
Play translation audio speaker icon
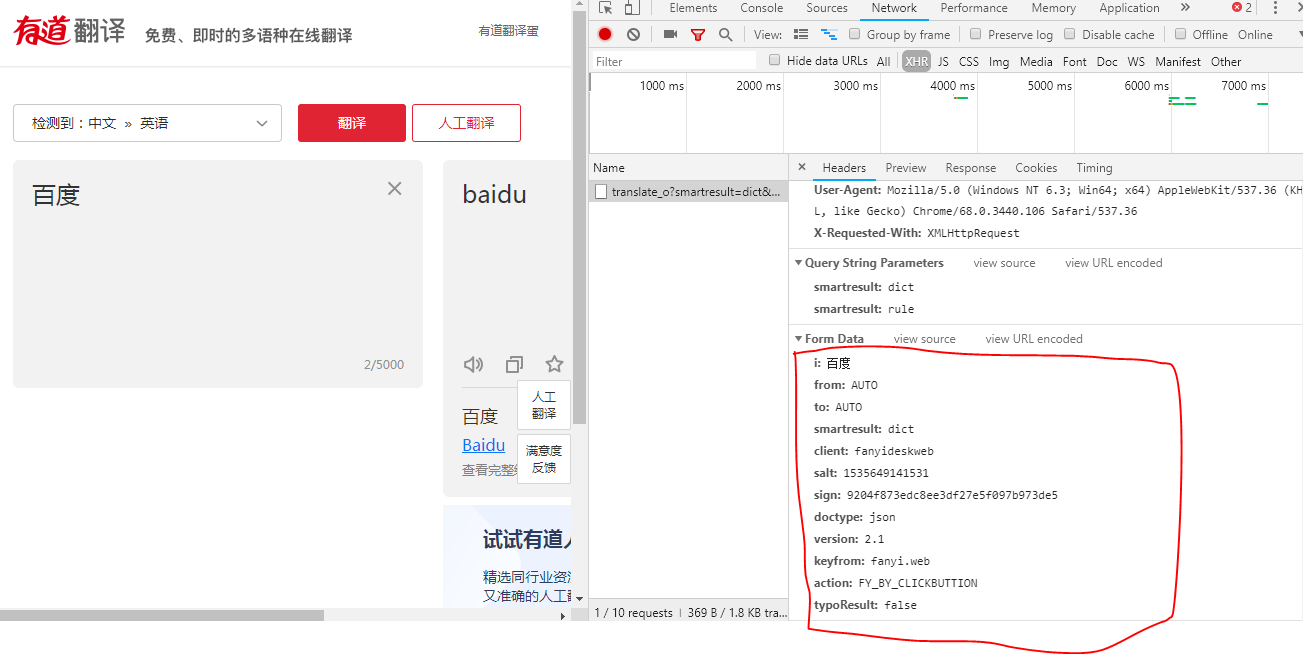tap(474, 364)
